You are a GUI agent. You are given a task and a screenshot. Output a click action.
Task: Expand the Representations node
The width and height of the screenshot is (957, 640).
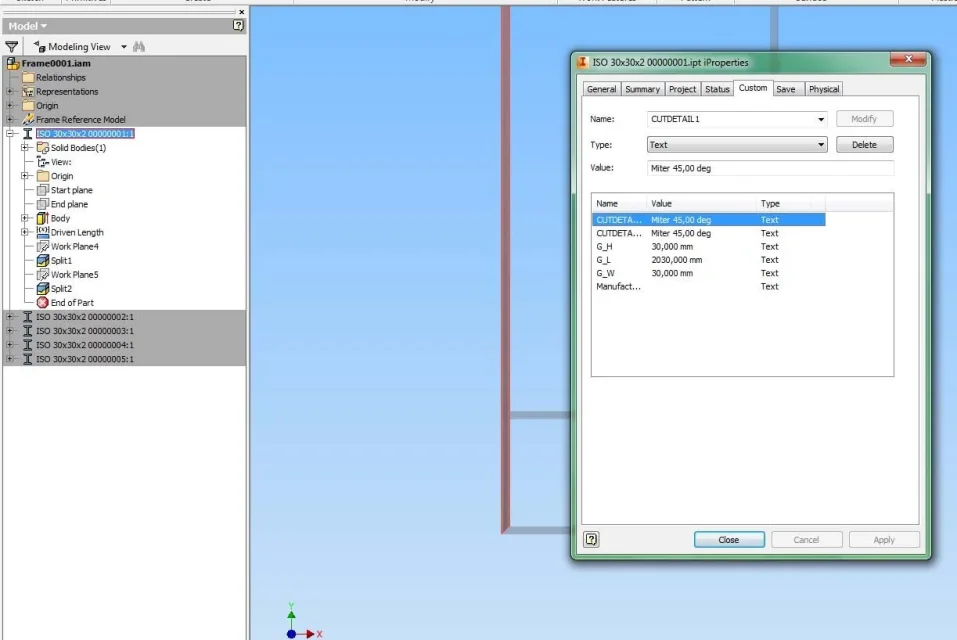point(10,92)
